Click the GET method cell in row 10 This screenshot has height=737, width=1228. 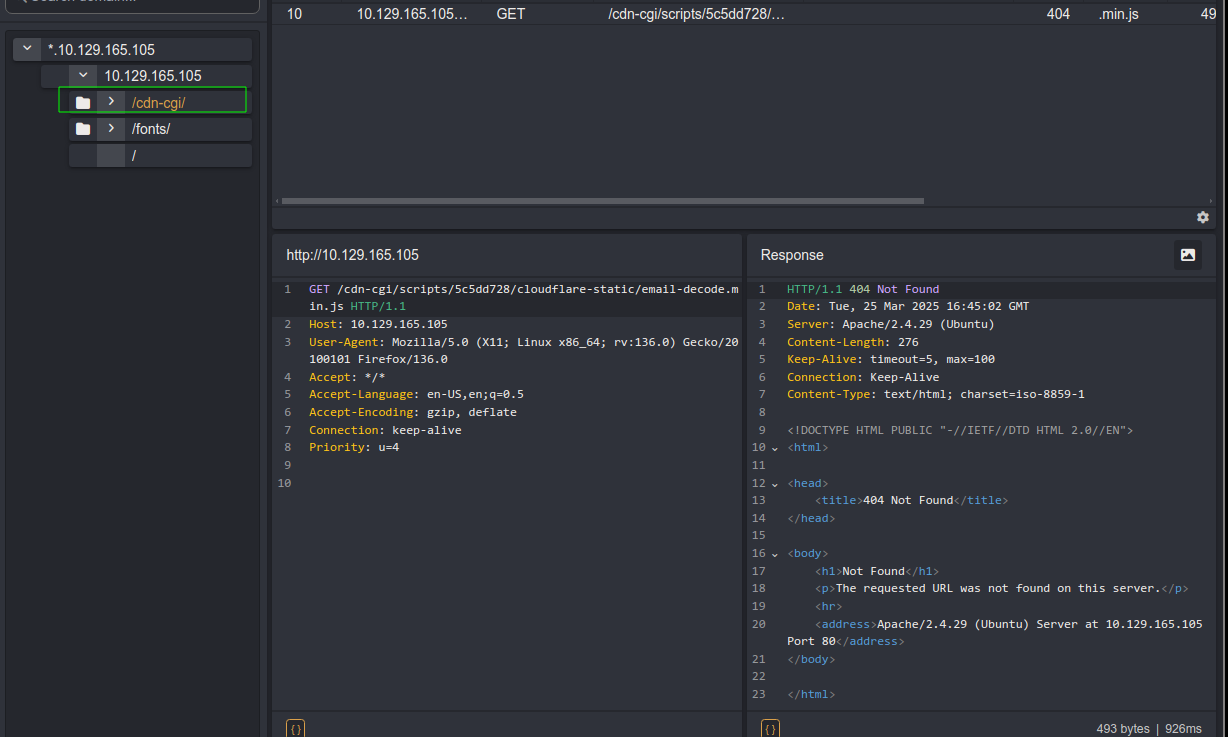(x=511, y=14)
